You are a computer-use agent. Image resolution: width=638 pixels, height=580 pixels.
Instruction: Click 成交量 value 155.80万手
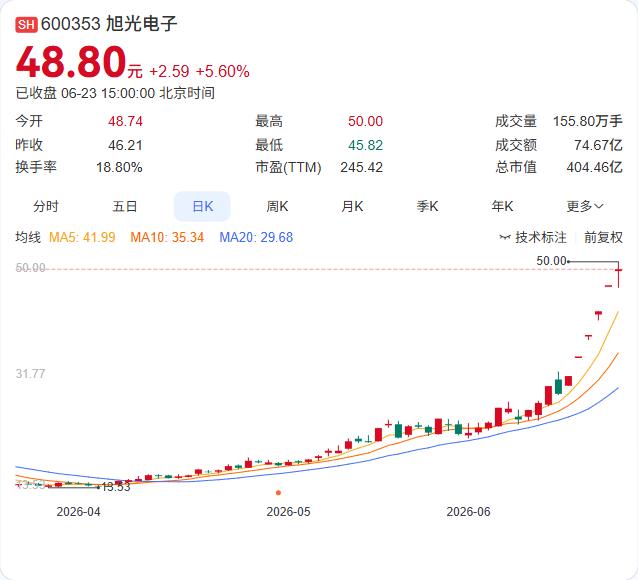coord(588,121)
